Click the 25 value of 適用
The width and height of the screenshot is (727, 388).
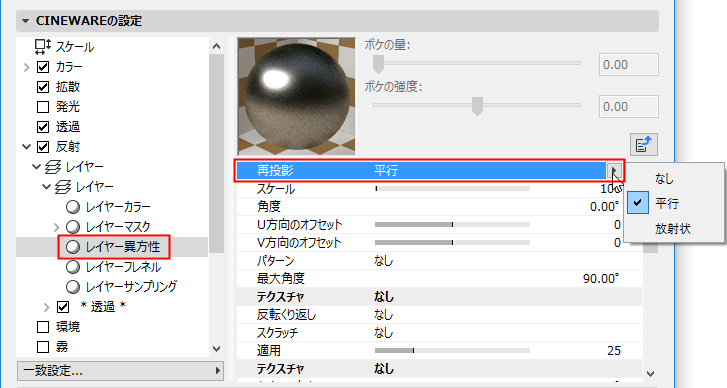click(614, 350)
